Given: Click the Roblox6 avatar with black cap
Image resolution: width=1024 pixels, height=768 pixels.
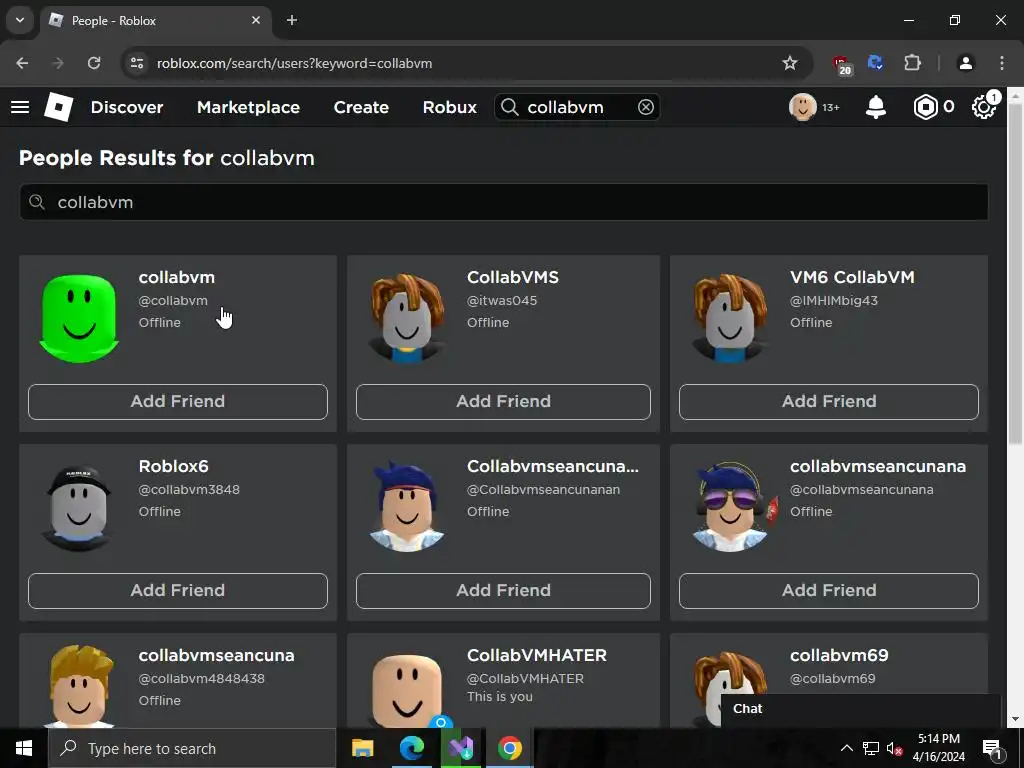Looking at the screenshot, I should 79,507.
